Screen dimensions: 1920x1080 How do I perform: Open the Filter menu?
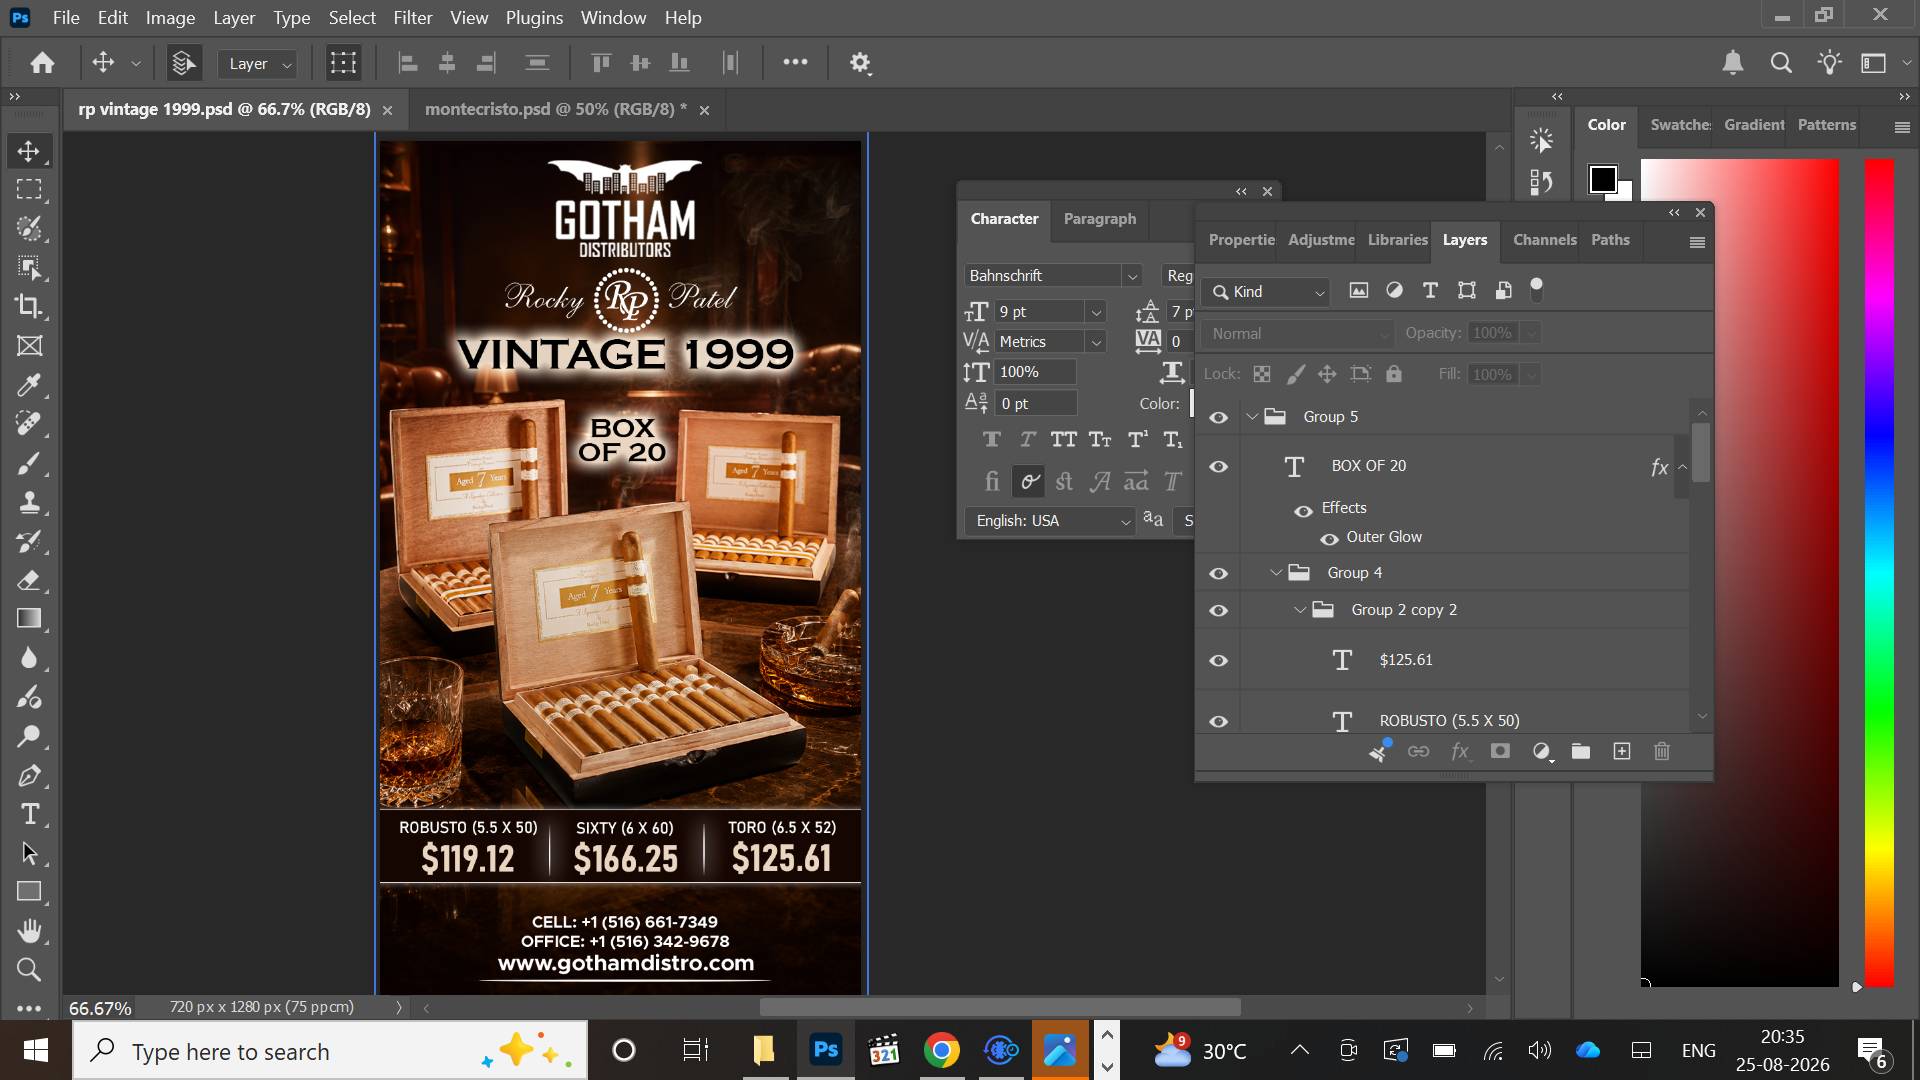click(412, 18)
